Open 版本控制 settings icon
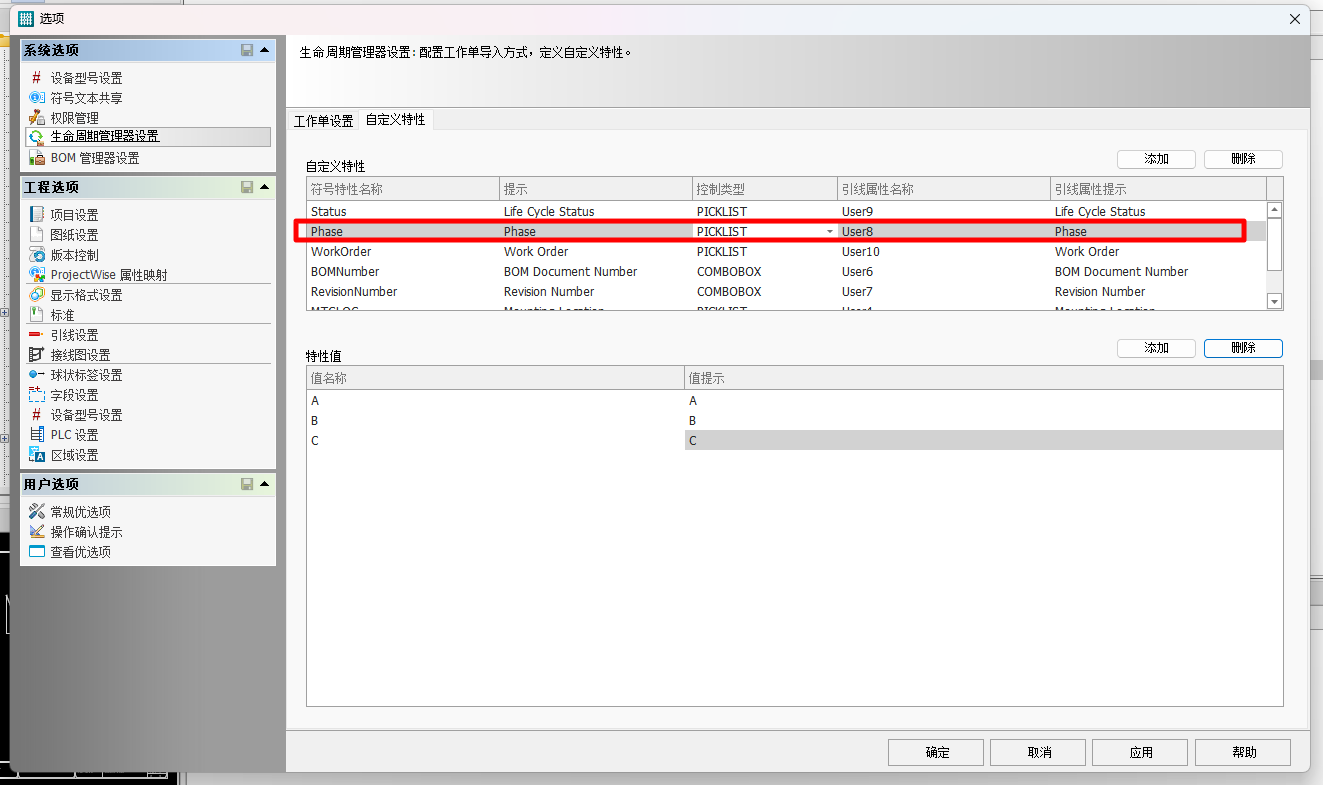The width and height of the screenshot is (1323, 785). coord(37,255)
